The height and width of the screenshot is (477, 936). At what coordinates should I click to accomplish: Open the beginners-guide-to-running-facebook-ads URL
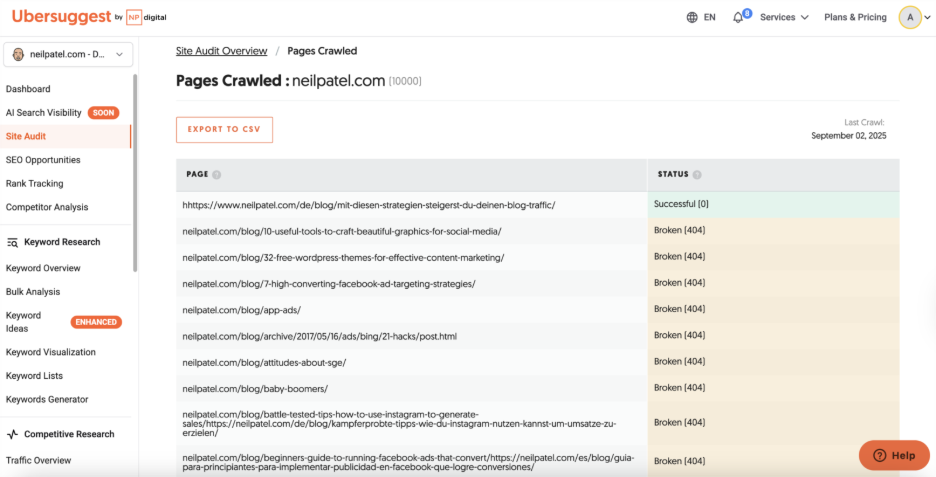(408, 462)
